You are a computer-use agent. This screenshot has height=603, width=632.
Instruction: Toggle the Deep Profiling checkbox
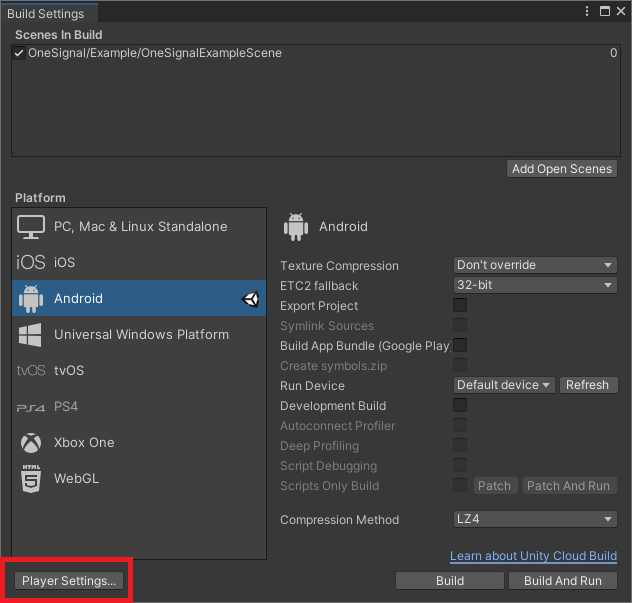coord(460,445)
